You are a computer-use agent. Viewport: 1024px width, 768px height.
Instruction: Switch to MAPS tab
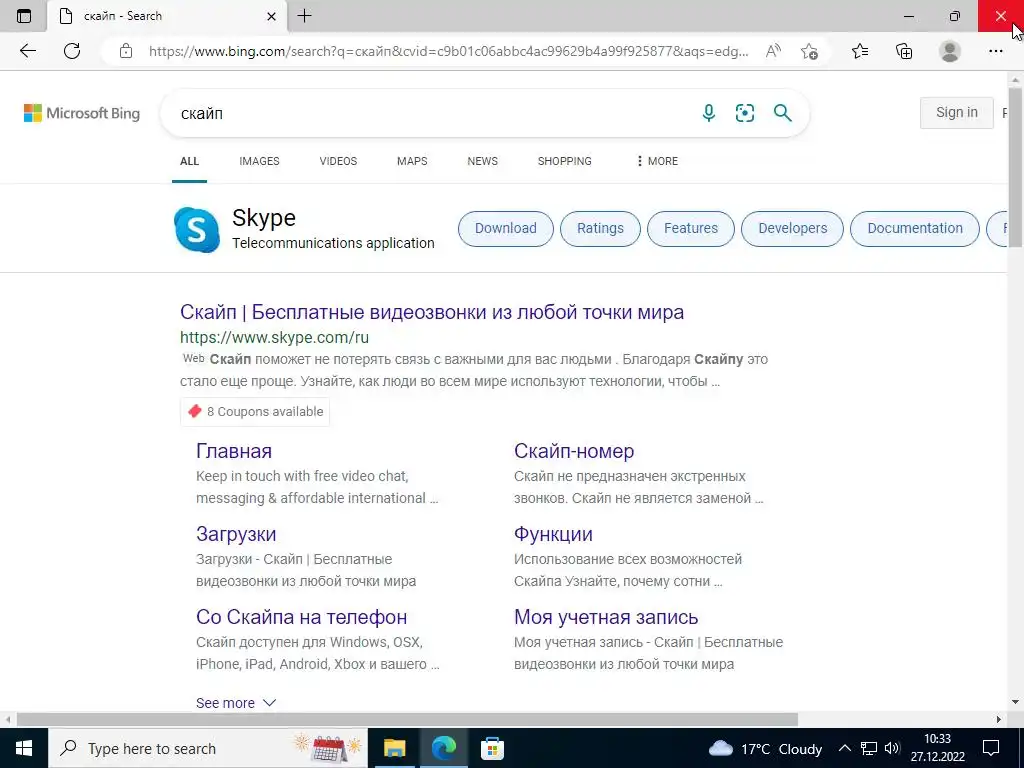click(412, 161)
